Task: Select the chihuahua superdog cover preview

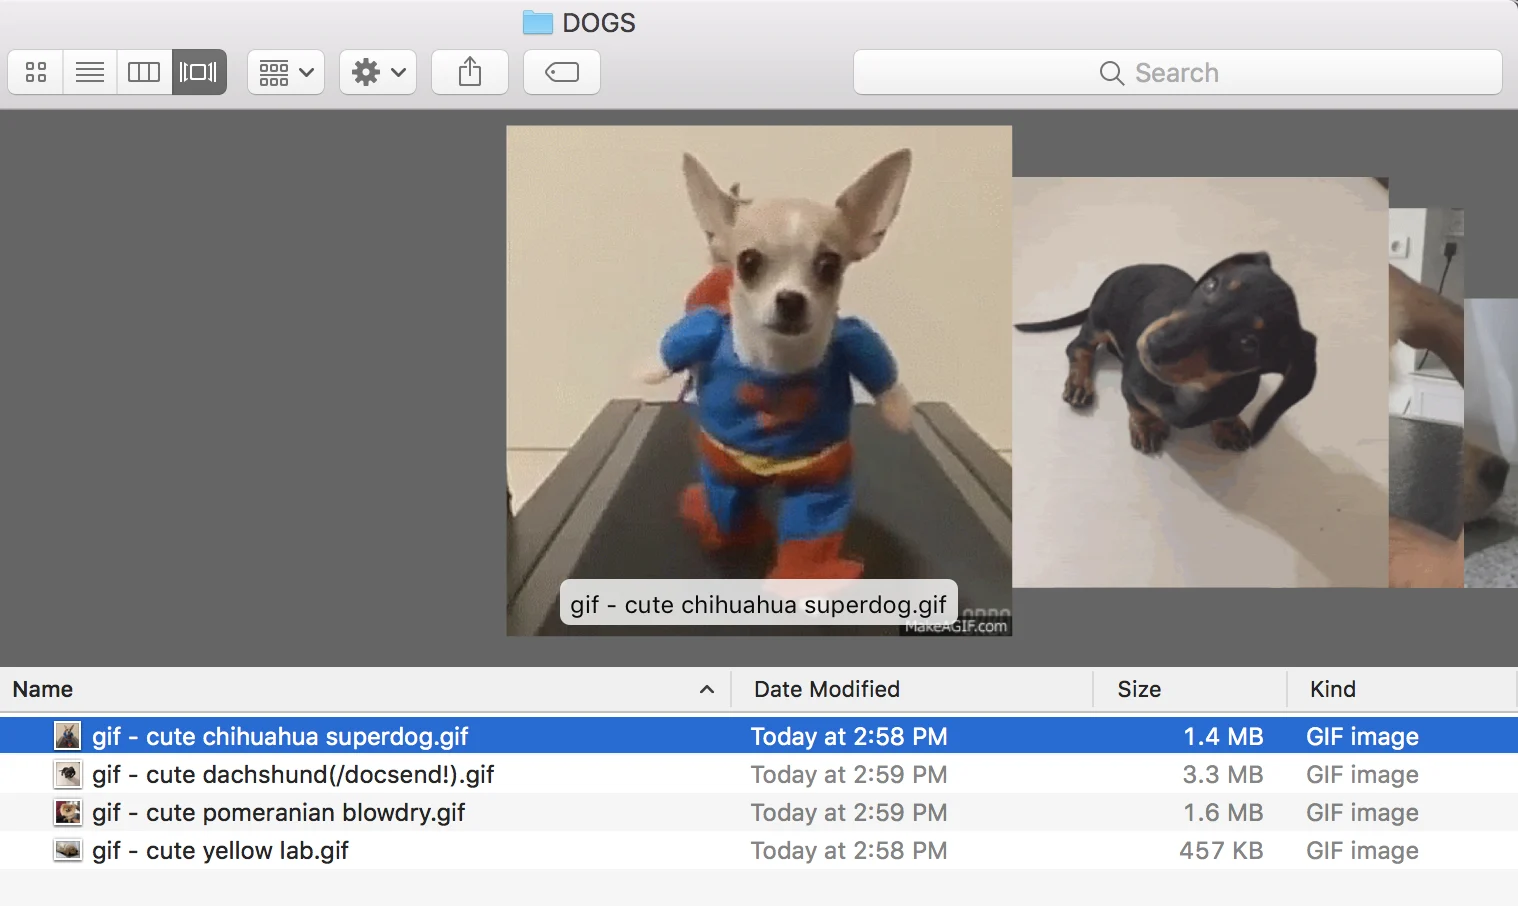Action: coord(759,380)
